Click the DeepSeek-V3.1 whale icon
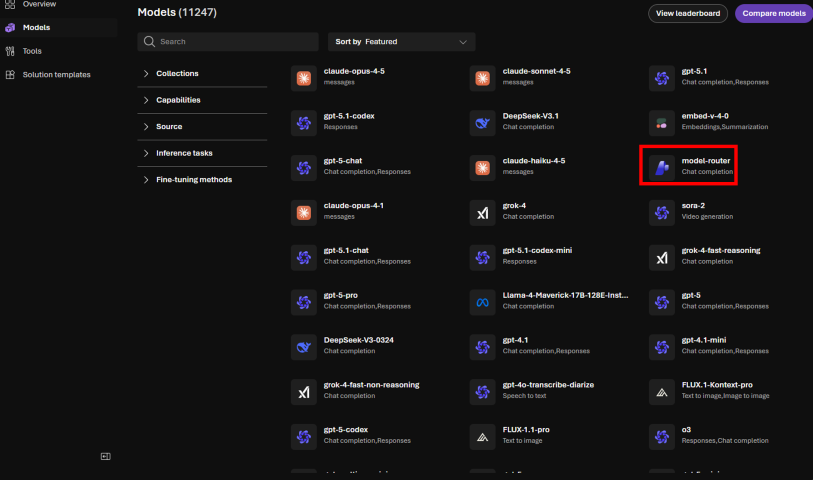 click(x=483, y=122)
